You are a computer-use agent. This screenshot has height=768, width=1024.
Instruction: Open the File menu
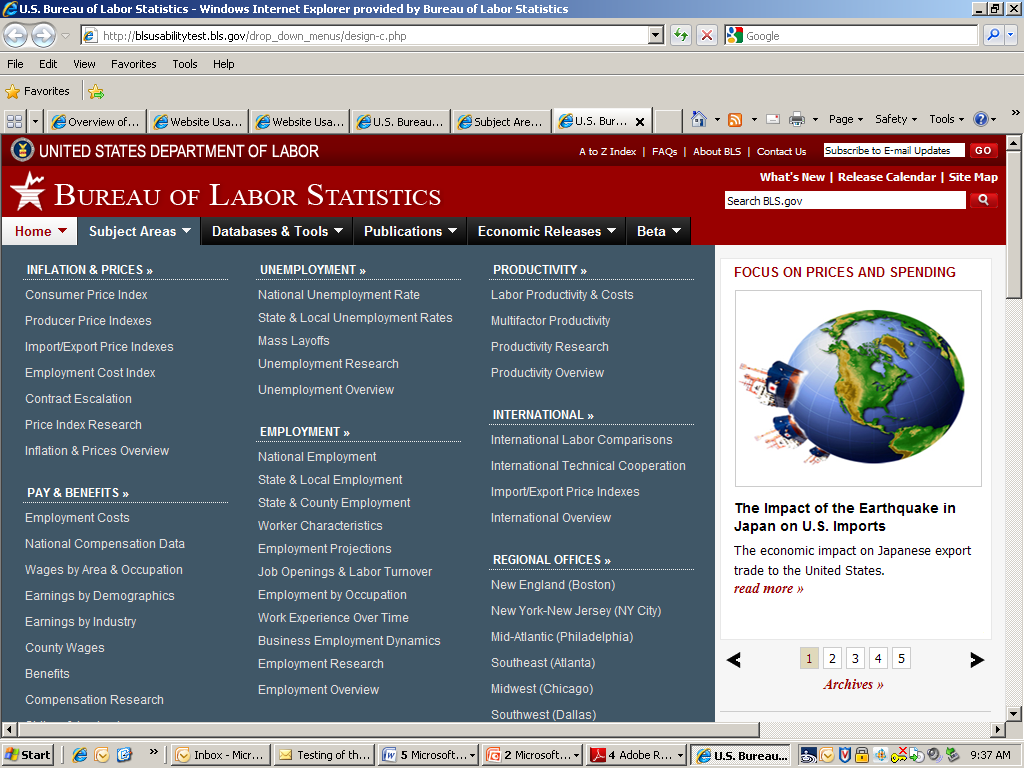(15, 64)
